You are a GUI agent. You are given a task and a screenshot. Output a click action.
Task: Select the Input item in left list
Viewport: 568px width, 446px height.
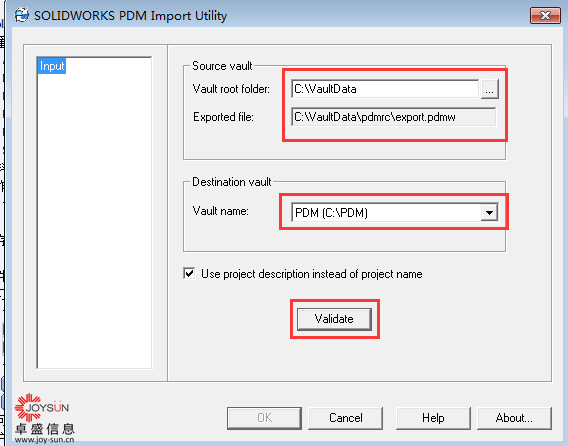click(x=52, y=66)
